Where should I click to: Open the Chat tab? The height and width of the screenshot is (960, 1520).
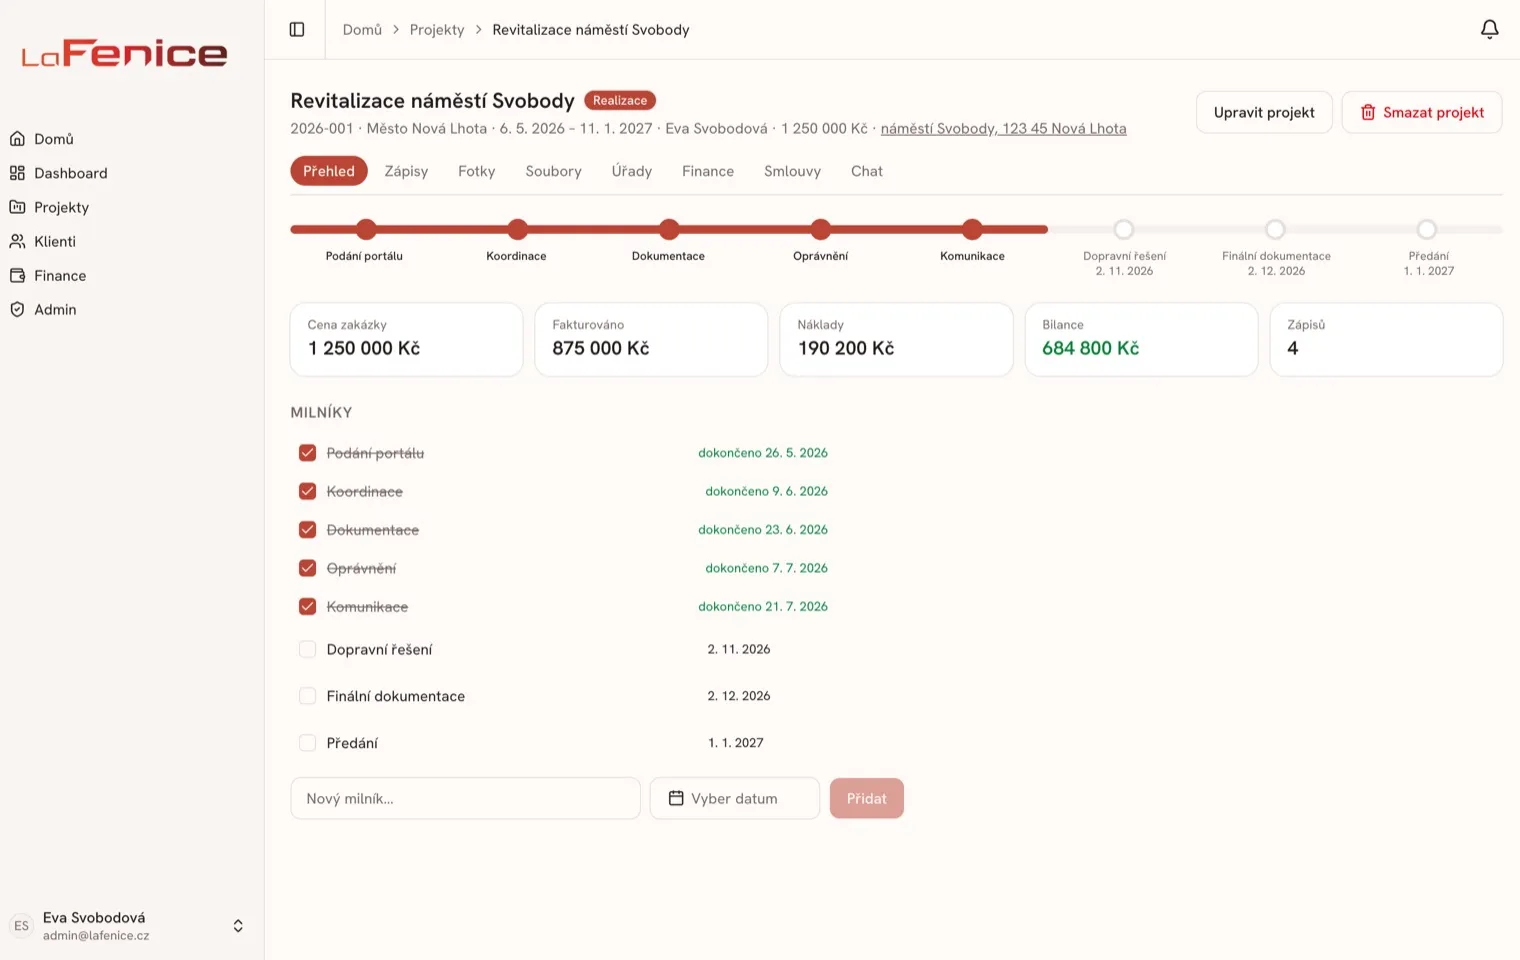pyautogui.click(x=867, y=171)
